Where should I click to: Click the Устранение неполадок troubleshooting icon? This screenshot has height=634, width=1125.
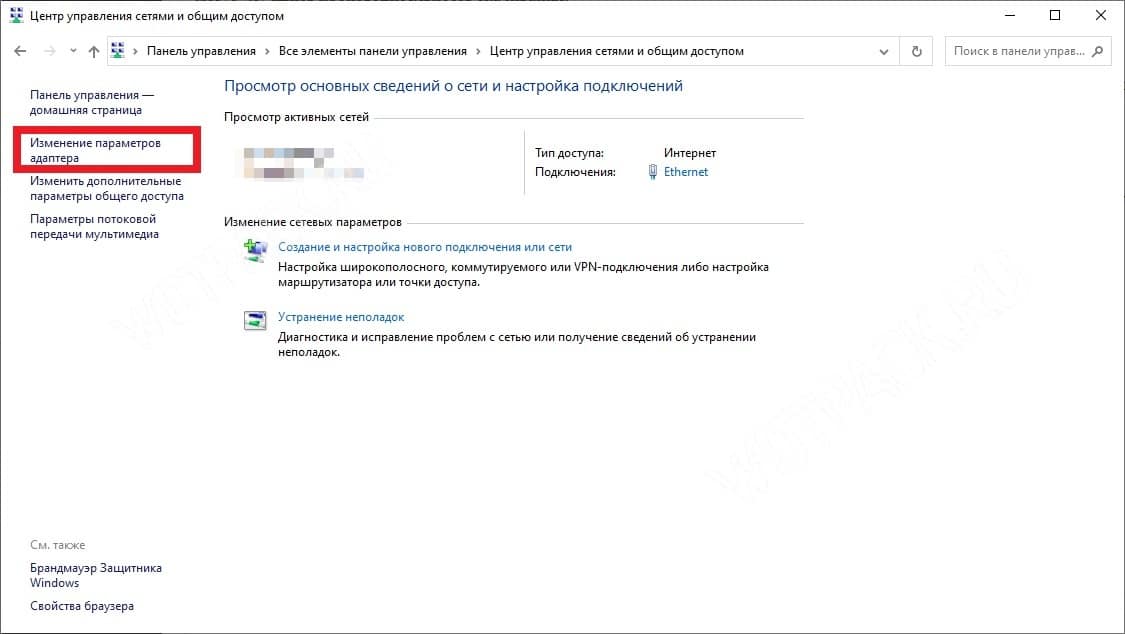tap(256, 320)
